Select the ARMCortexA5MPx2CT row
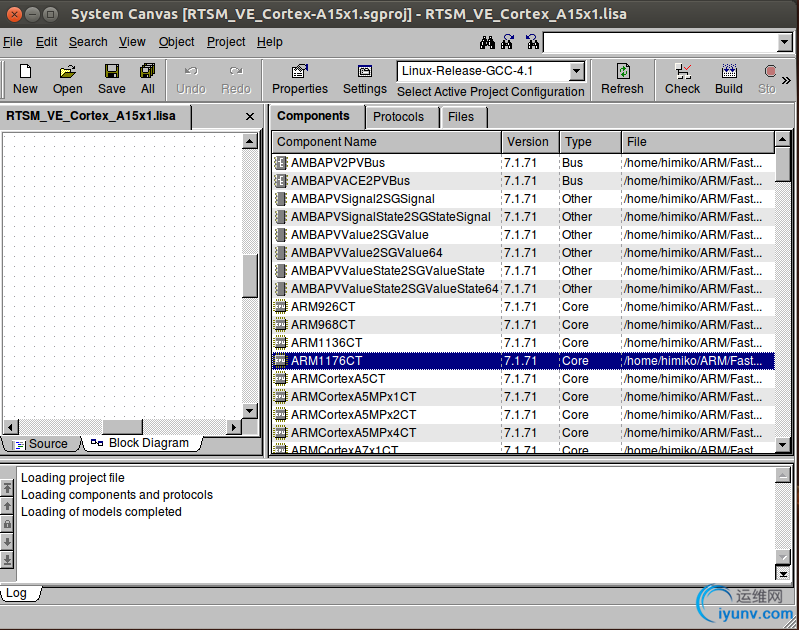Screen dimensions: 799x630 click(x=523, y=415)
